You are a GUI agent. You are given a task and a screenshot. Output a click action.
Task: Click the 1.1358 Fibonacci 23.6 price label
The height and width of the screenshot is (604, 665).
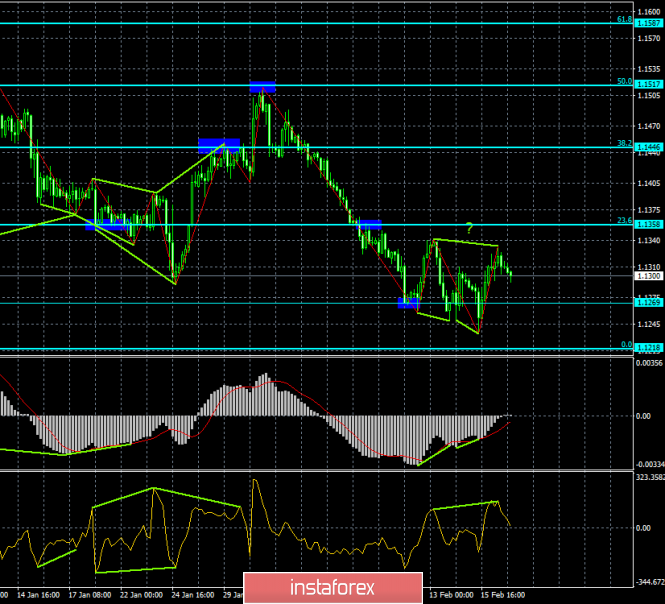tap(649, 224)
